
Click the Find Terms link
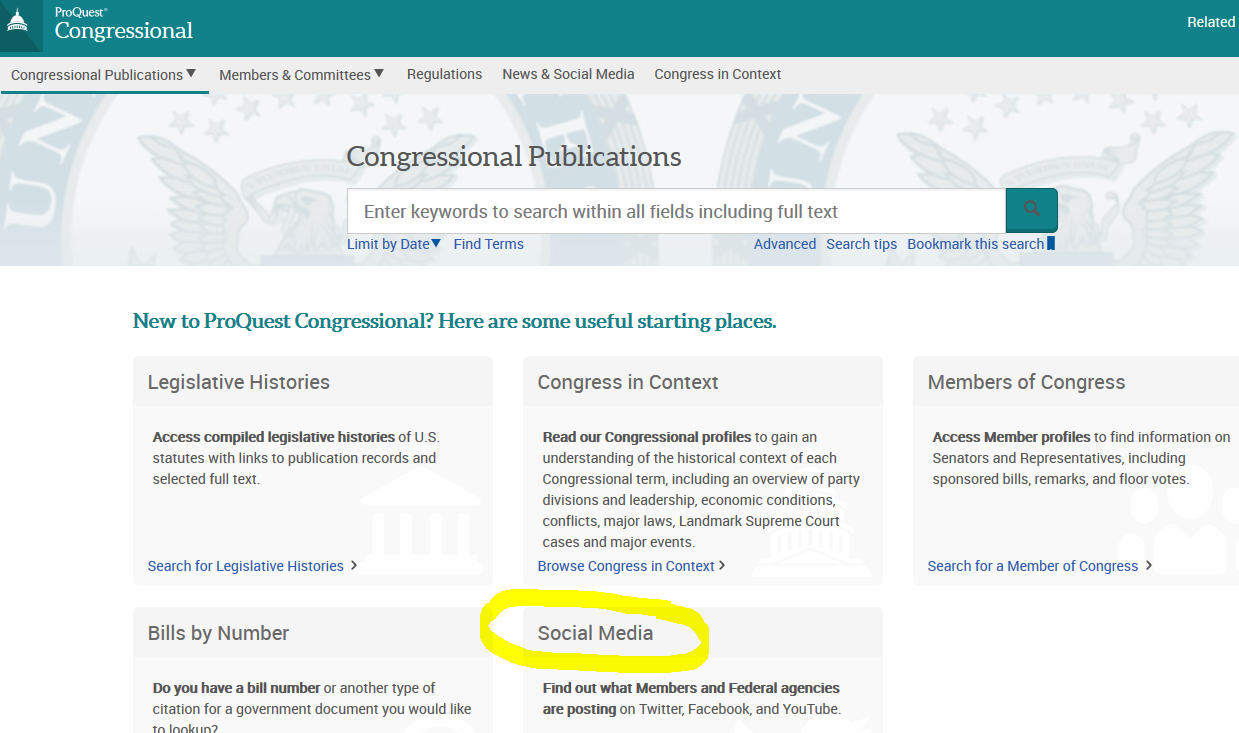pos(488,244)
